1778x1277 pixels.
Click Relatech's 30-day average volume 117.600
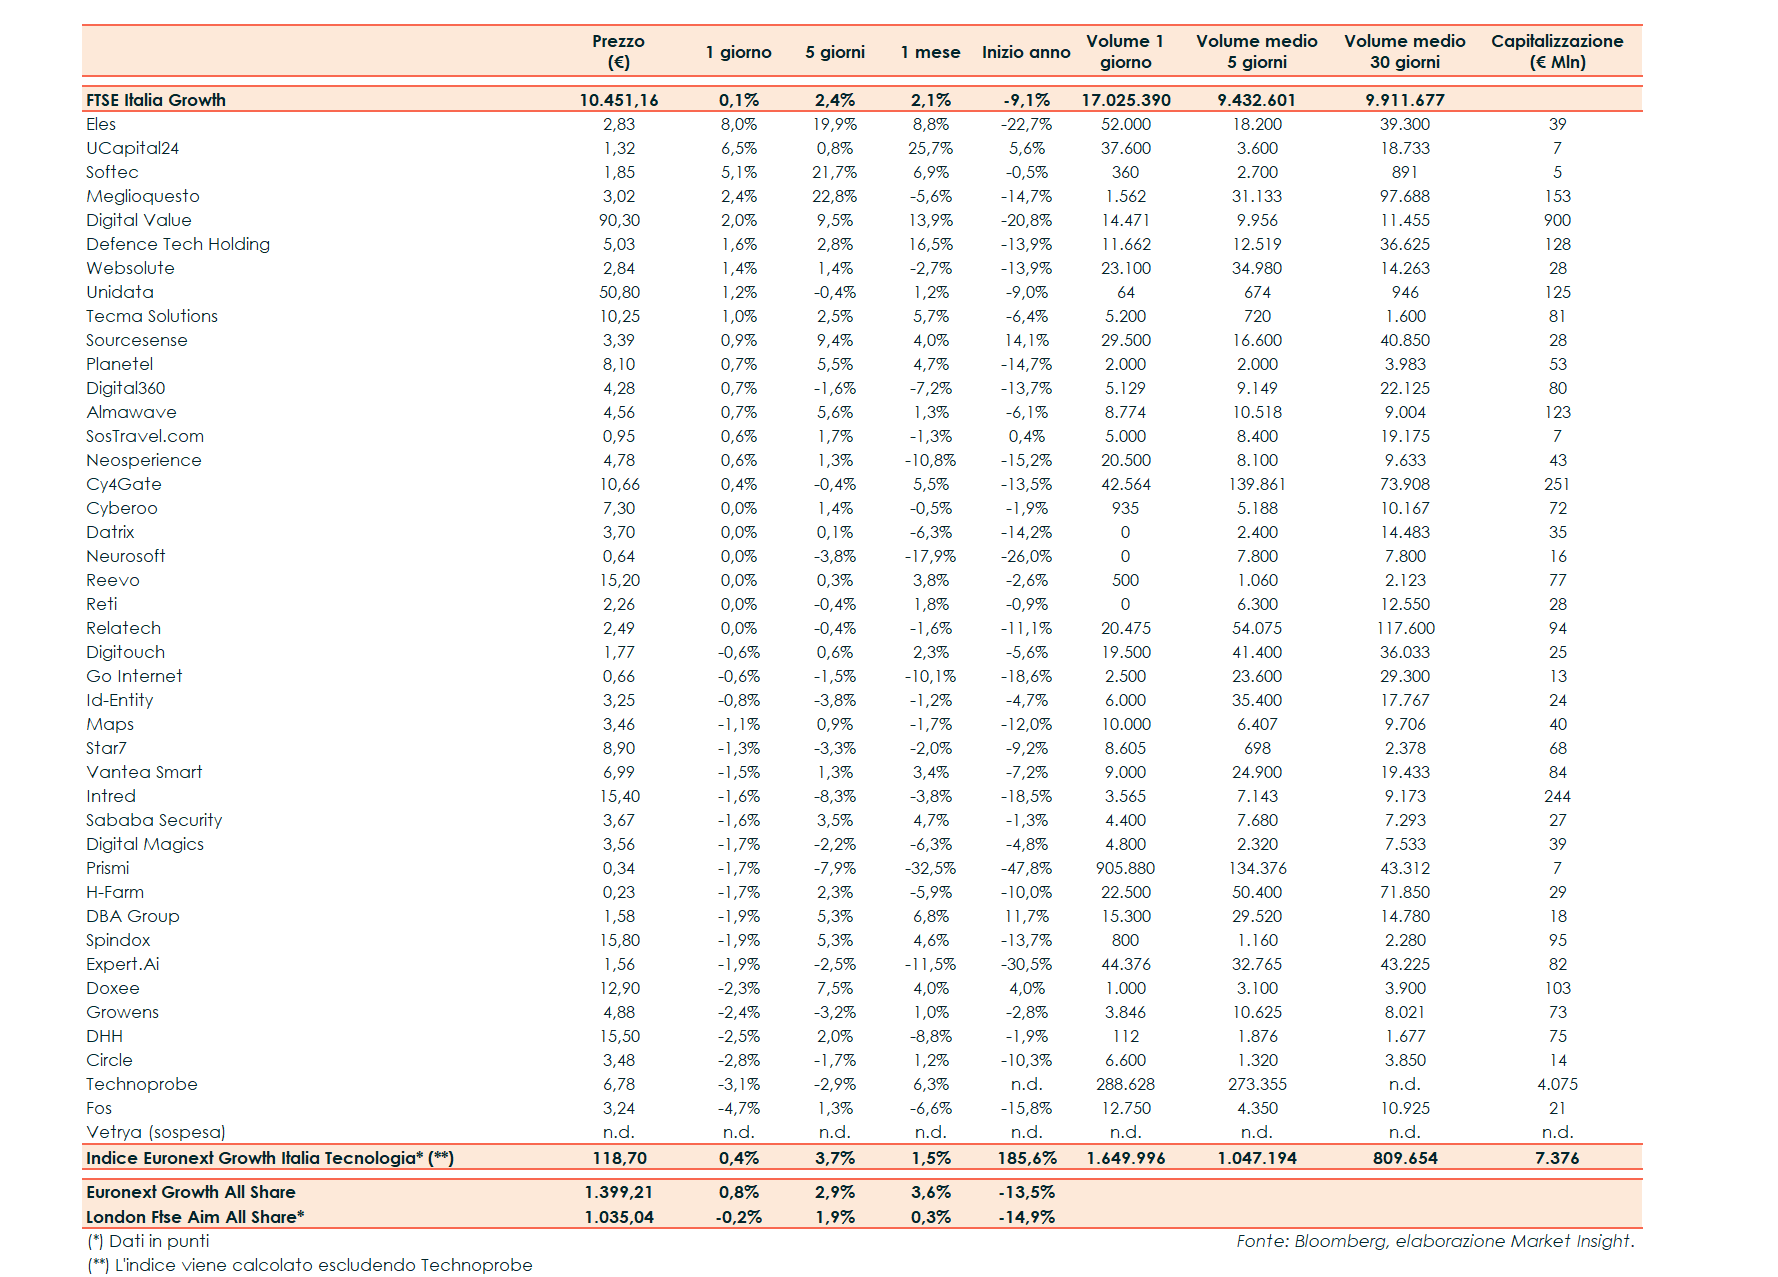[x=1405, y=628]
